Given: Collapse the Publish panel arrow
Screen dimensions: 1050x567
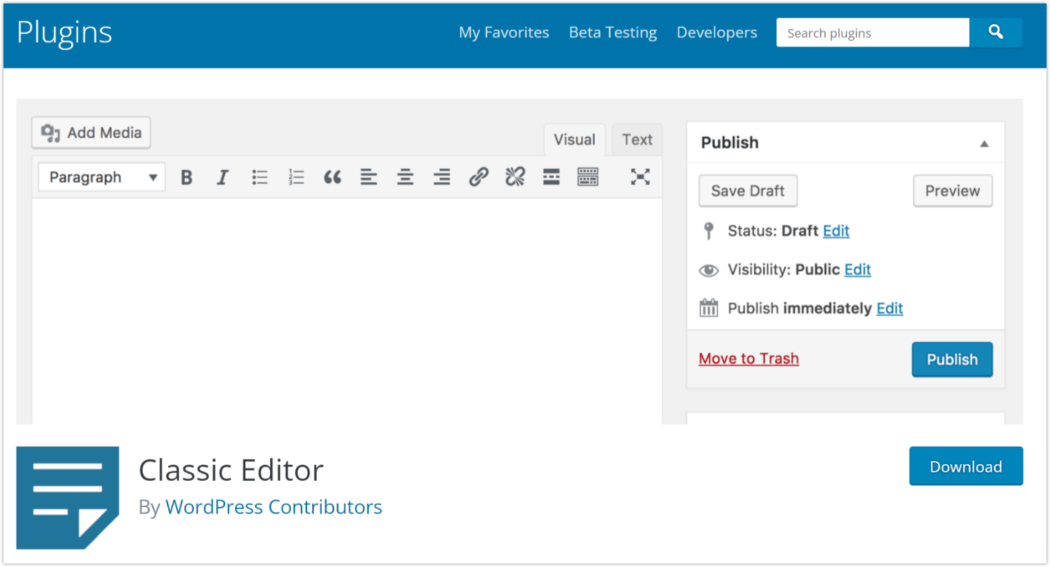Looking at the screenshot, I should pyautogui.click(x=984, y=144).
